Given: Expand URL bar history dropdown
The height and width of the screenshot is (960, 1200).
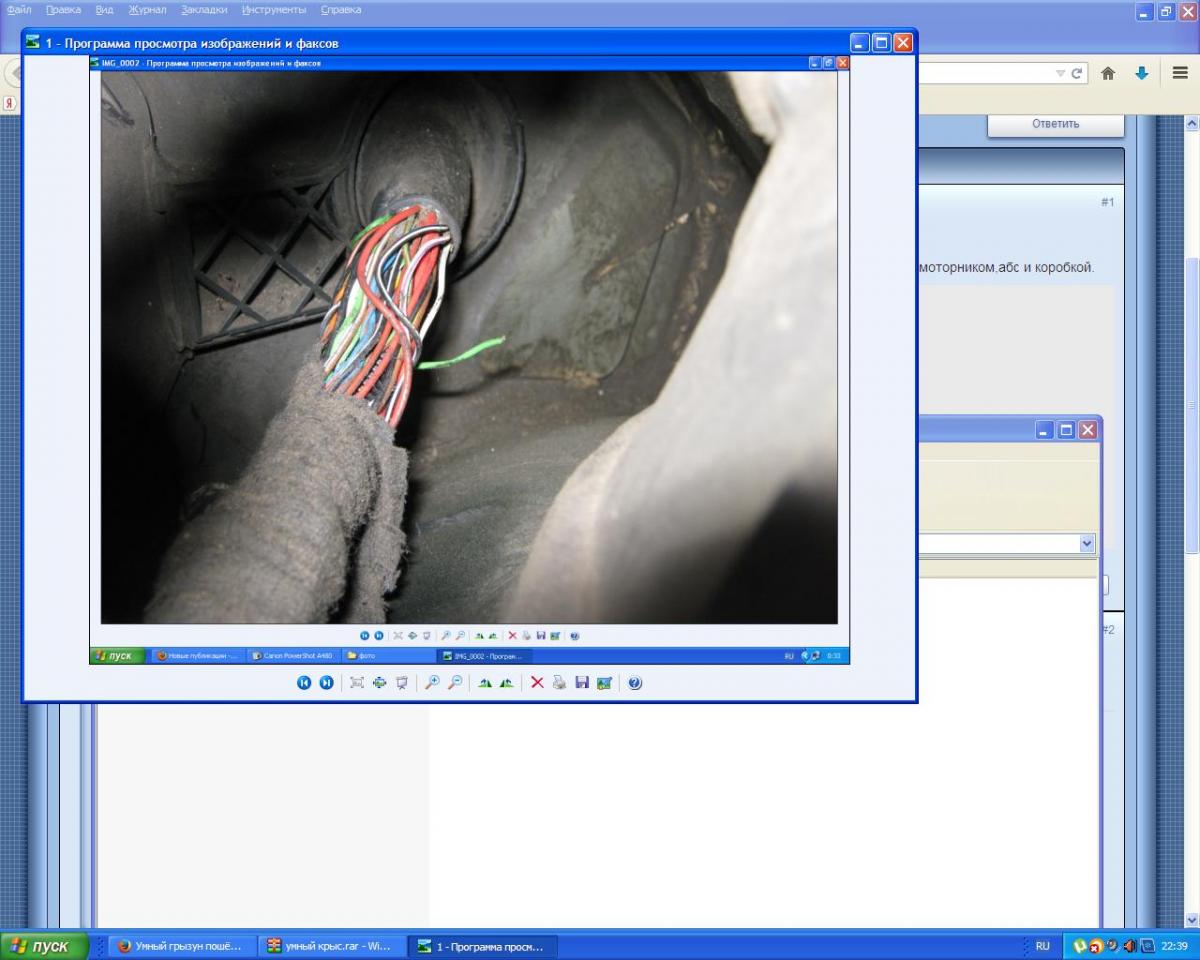Looking at the screenshot, I should click(1060, 73).
